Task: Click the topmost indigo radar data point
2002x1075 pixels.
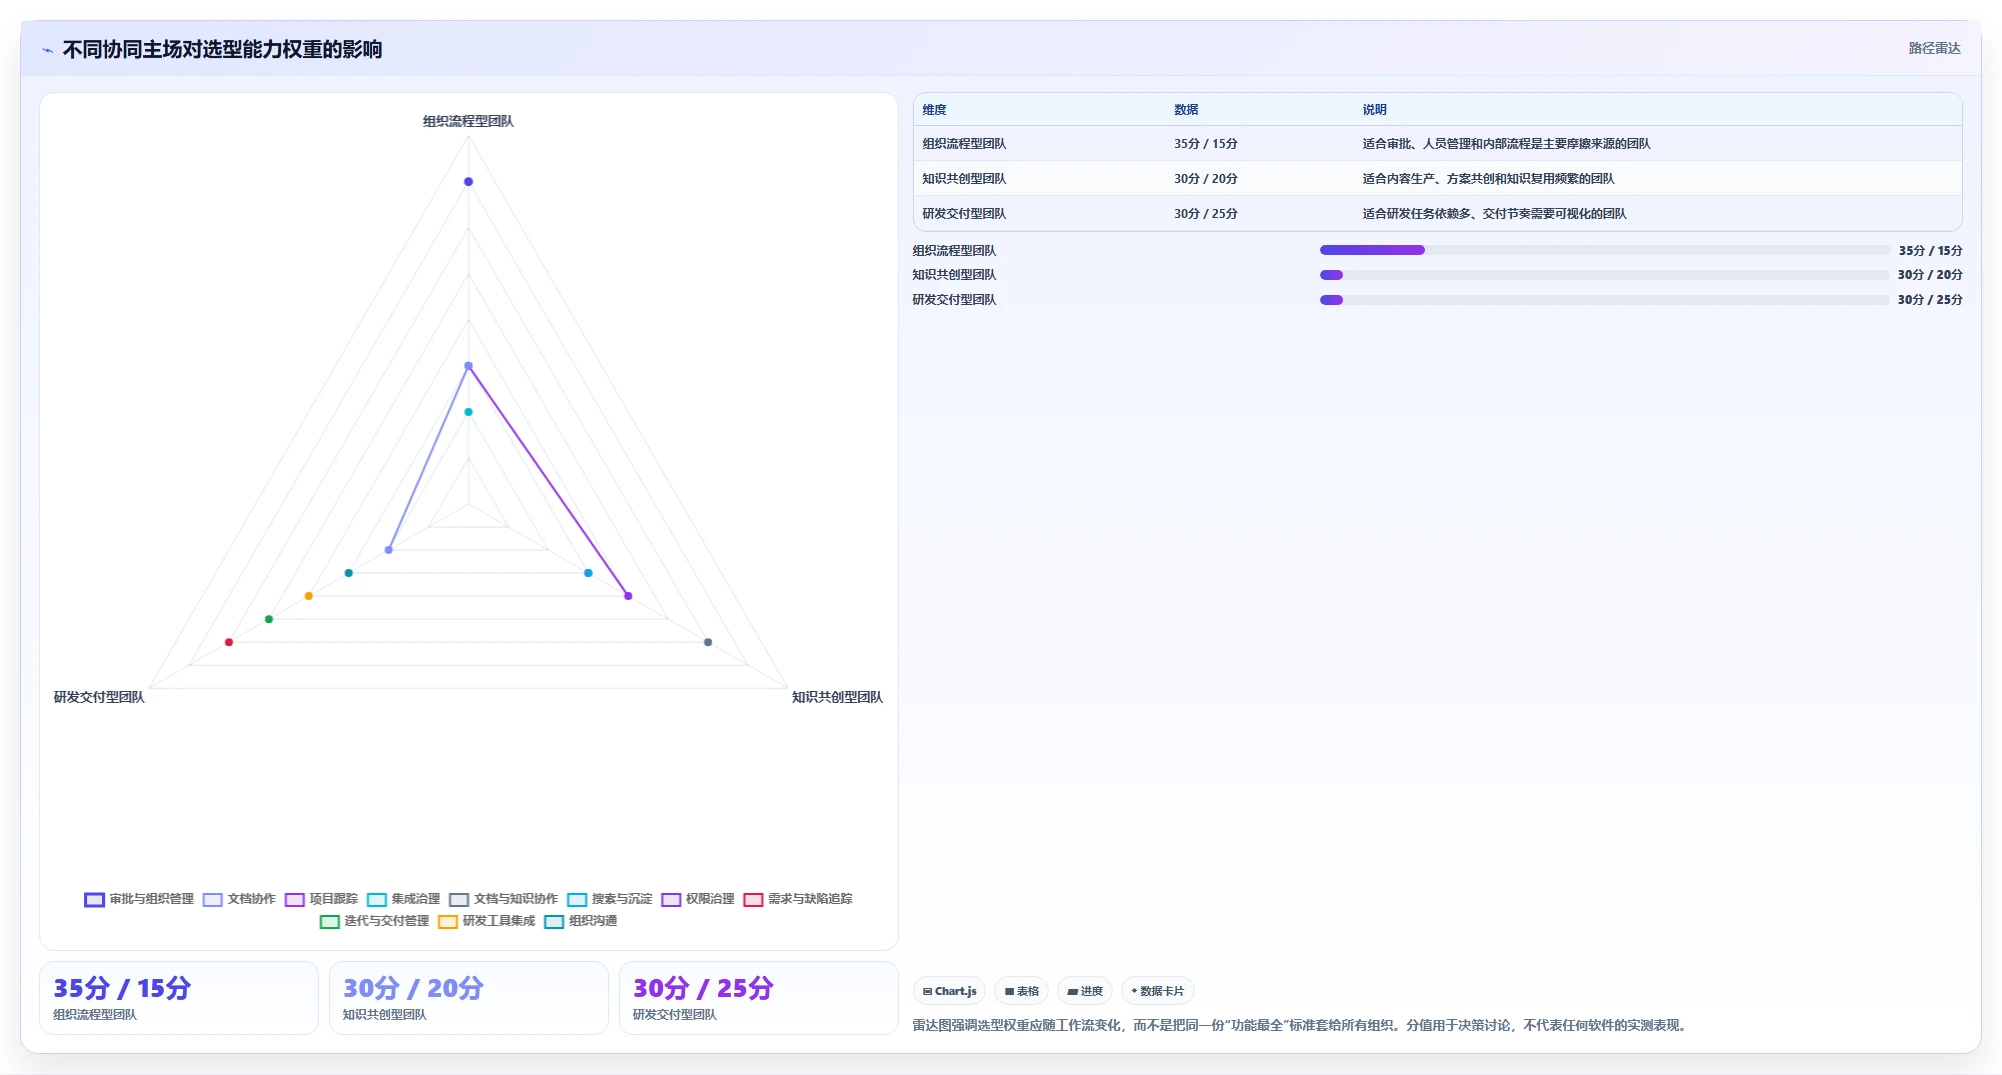Action: tap(468, 181)
